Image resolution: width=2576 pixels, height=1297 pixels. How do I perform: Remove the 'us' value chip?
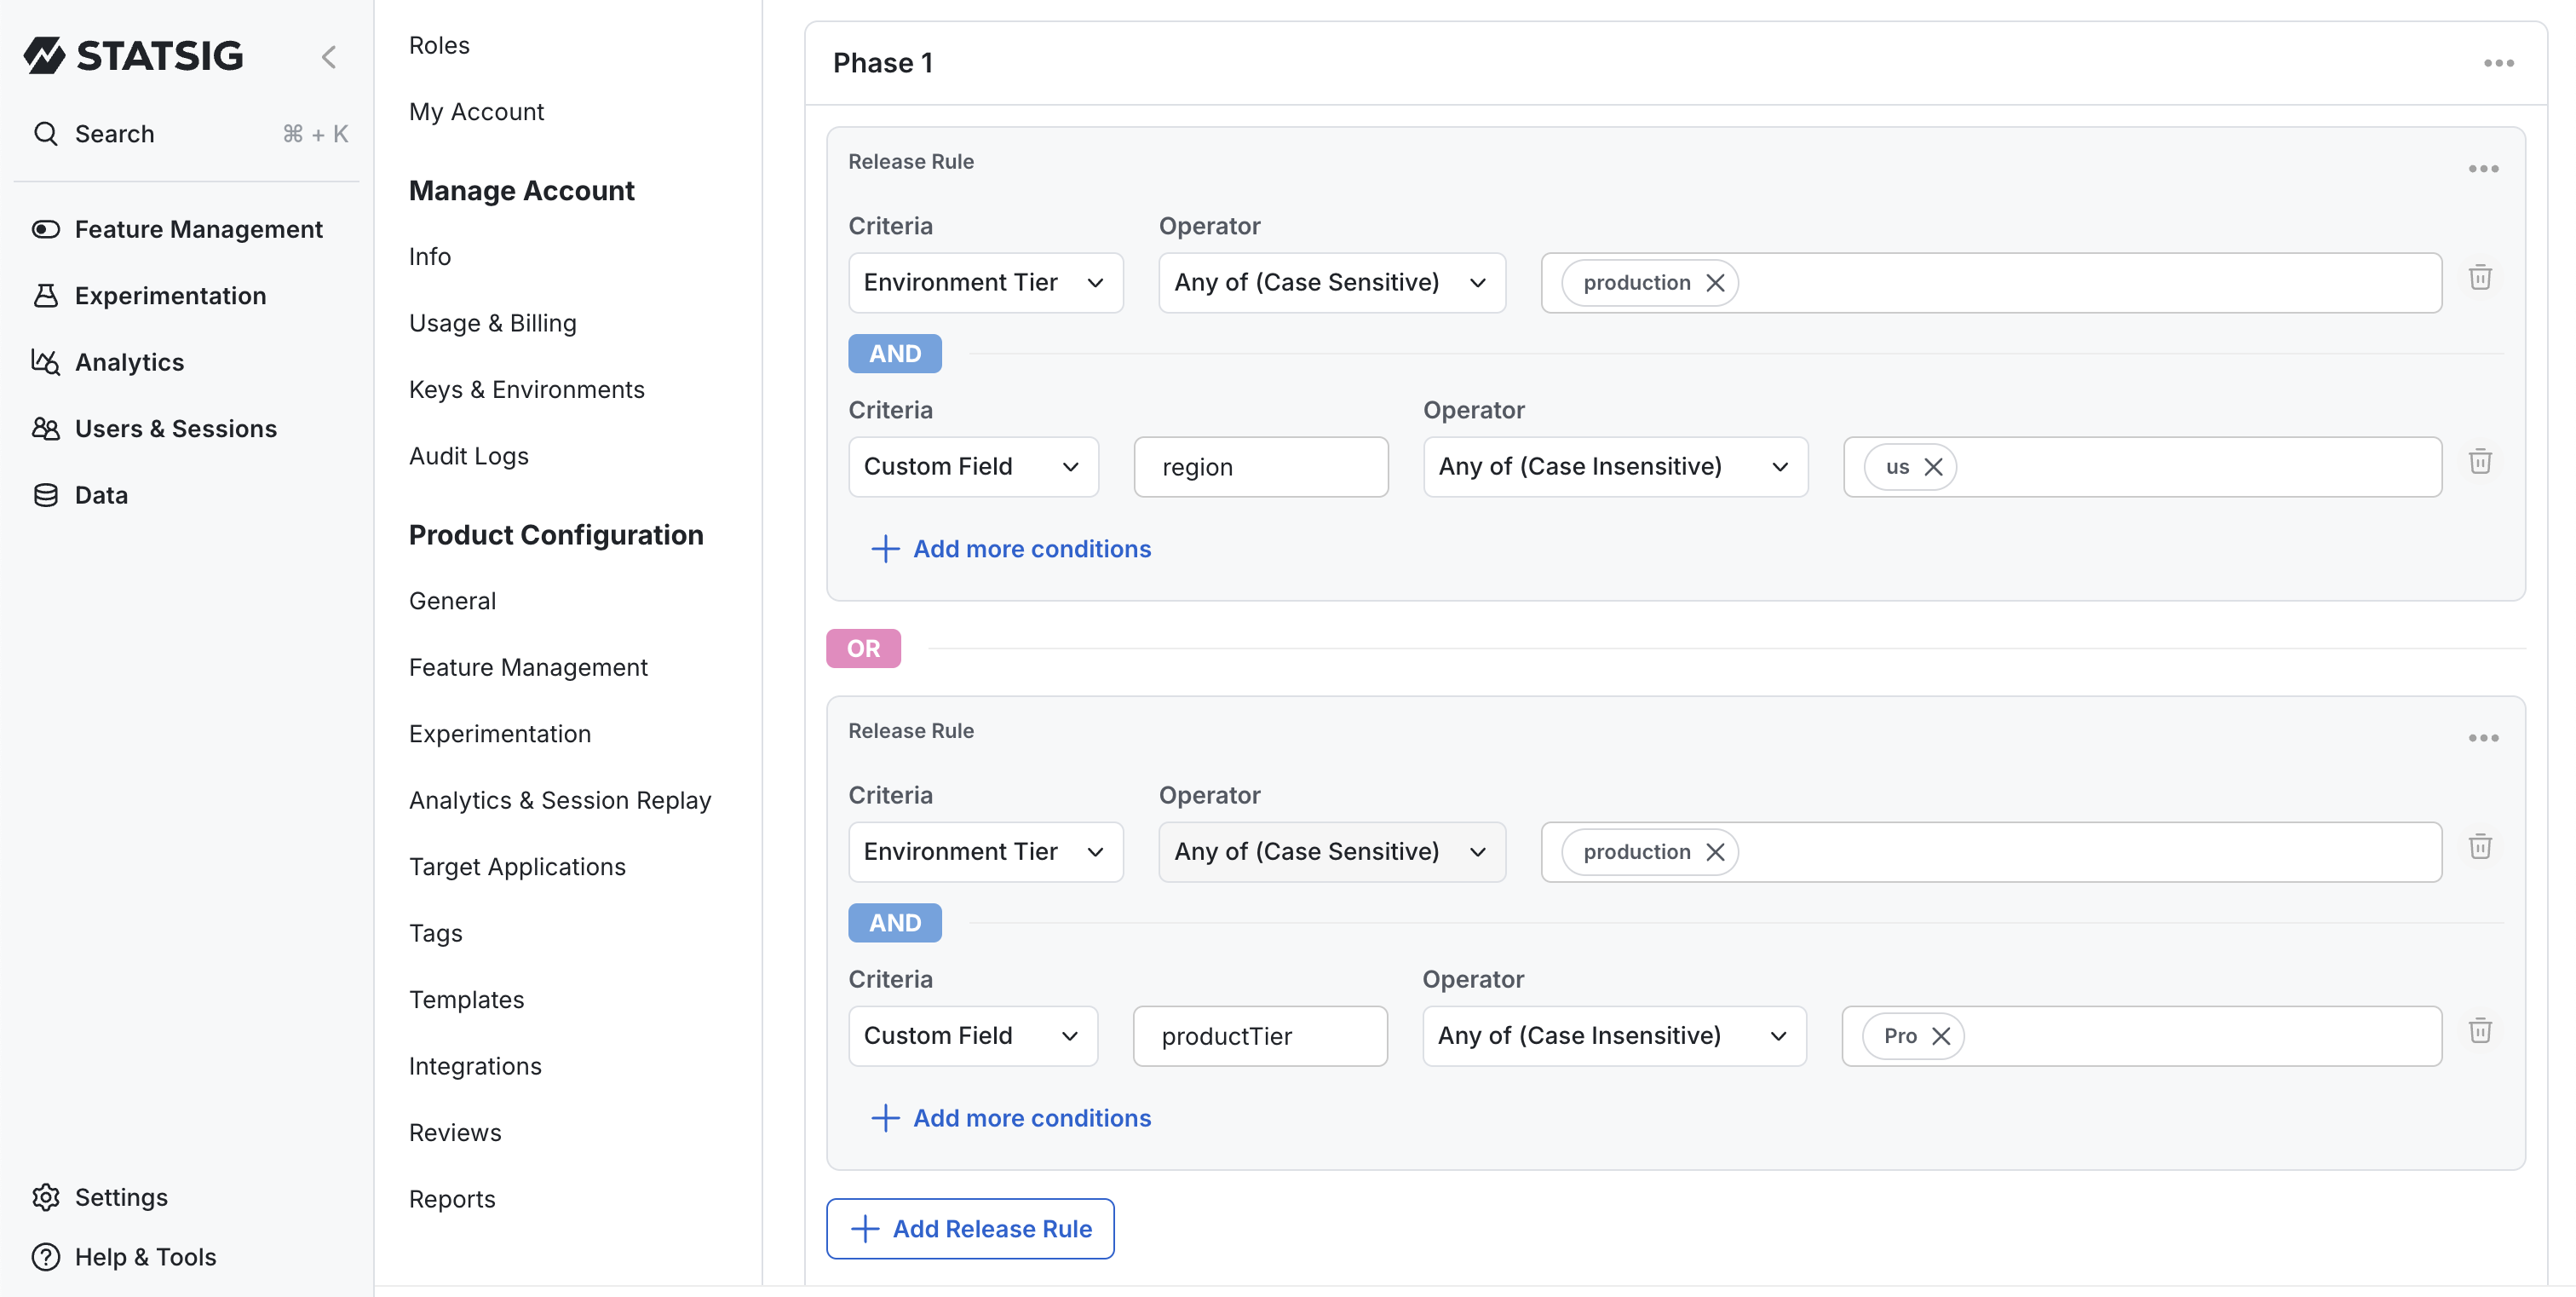[x=1933, y=467]
